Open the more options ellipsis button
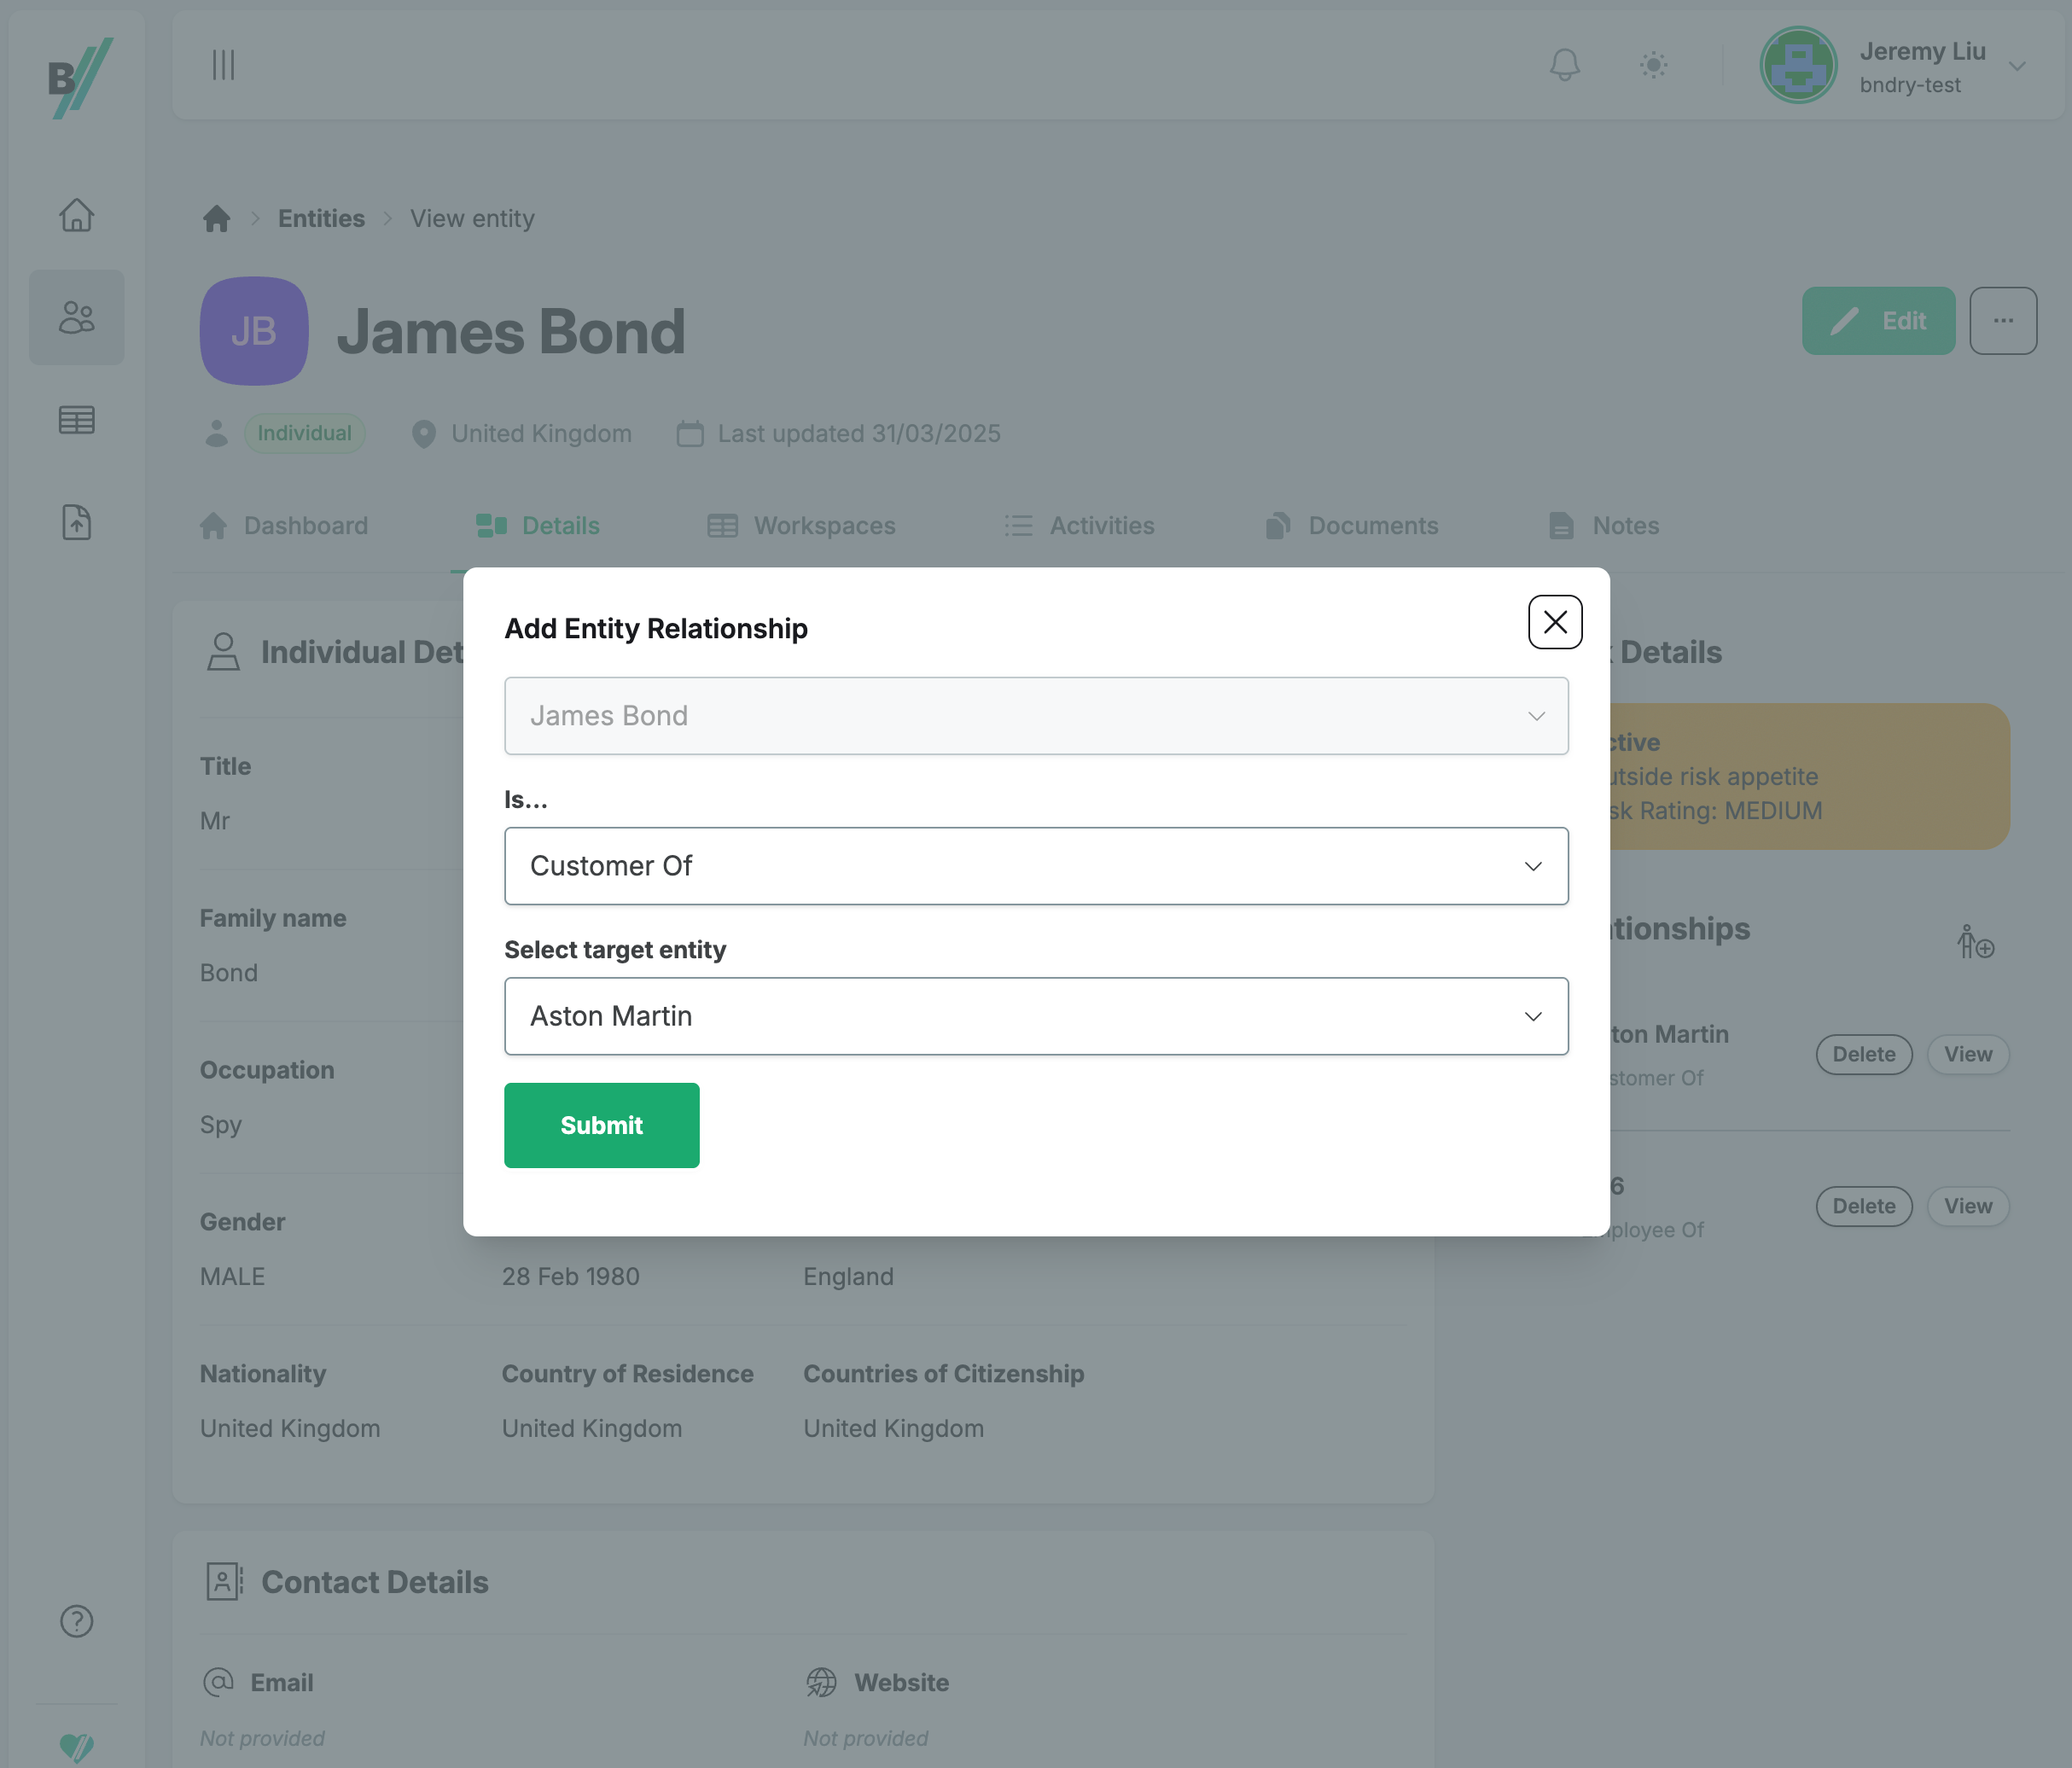This screenshot has width=2072, height=1768. (2003, 321)
